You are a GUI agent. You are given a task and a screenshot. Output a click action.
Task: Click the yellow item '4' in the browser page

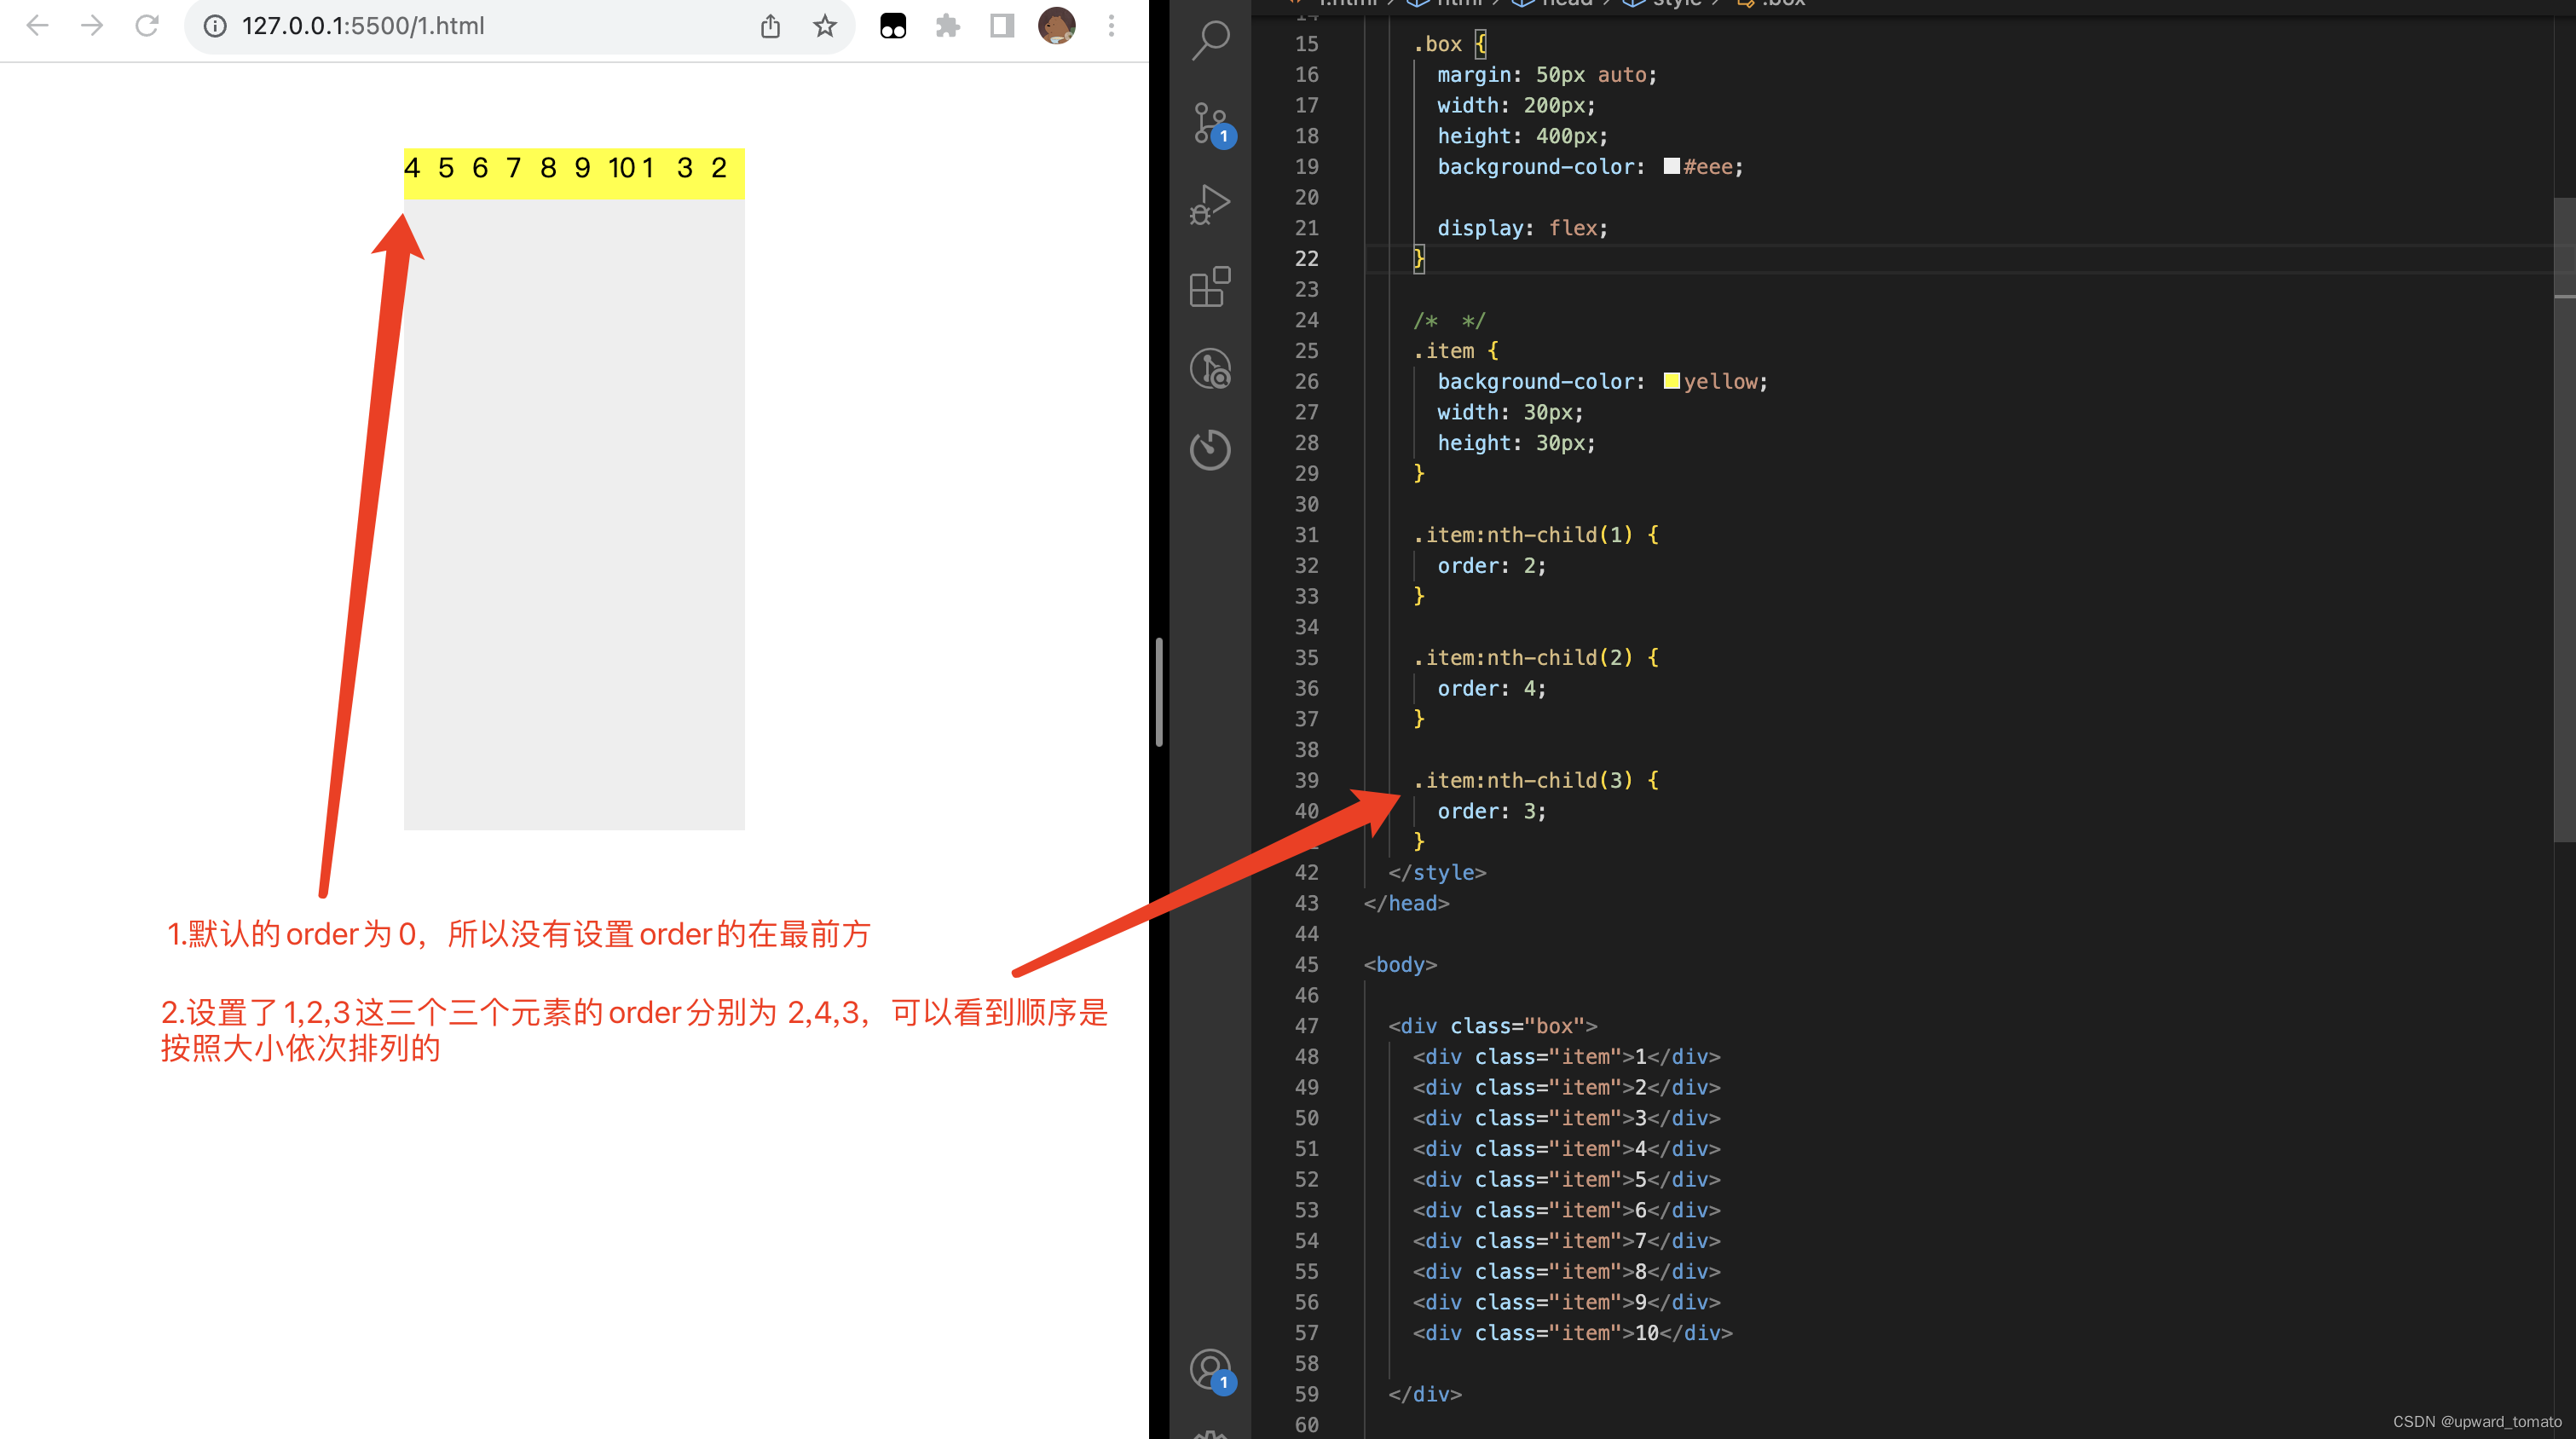click(420, 173)
